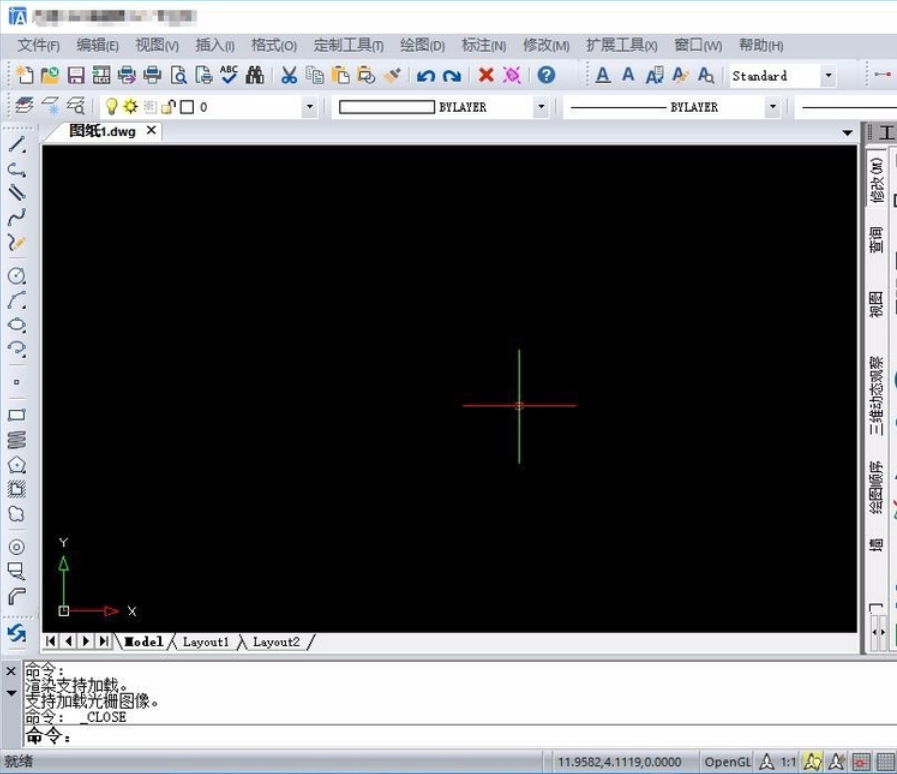Open the 扩展工具(X) menu

(621, 45)
